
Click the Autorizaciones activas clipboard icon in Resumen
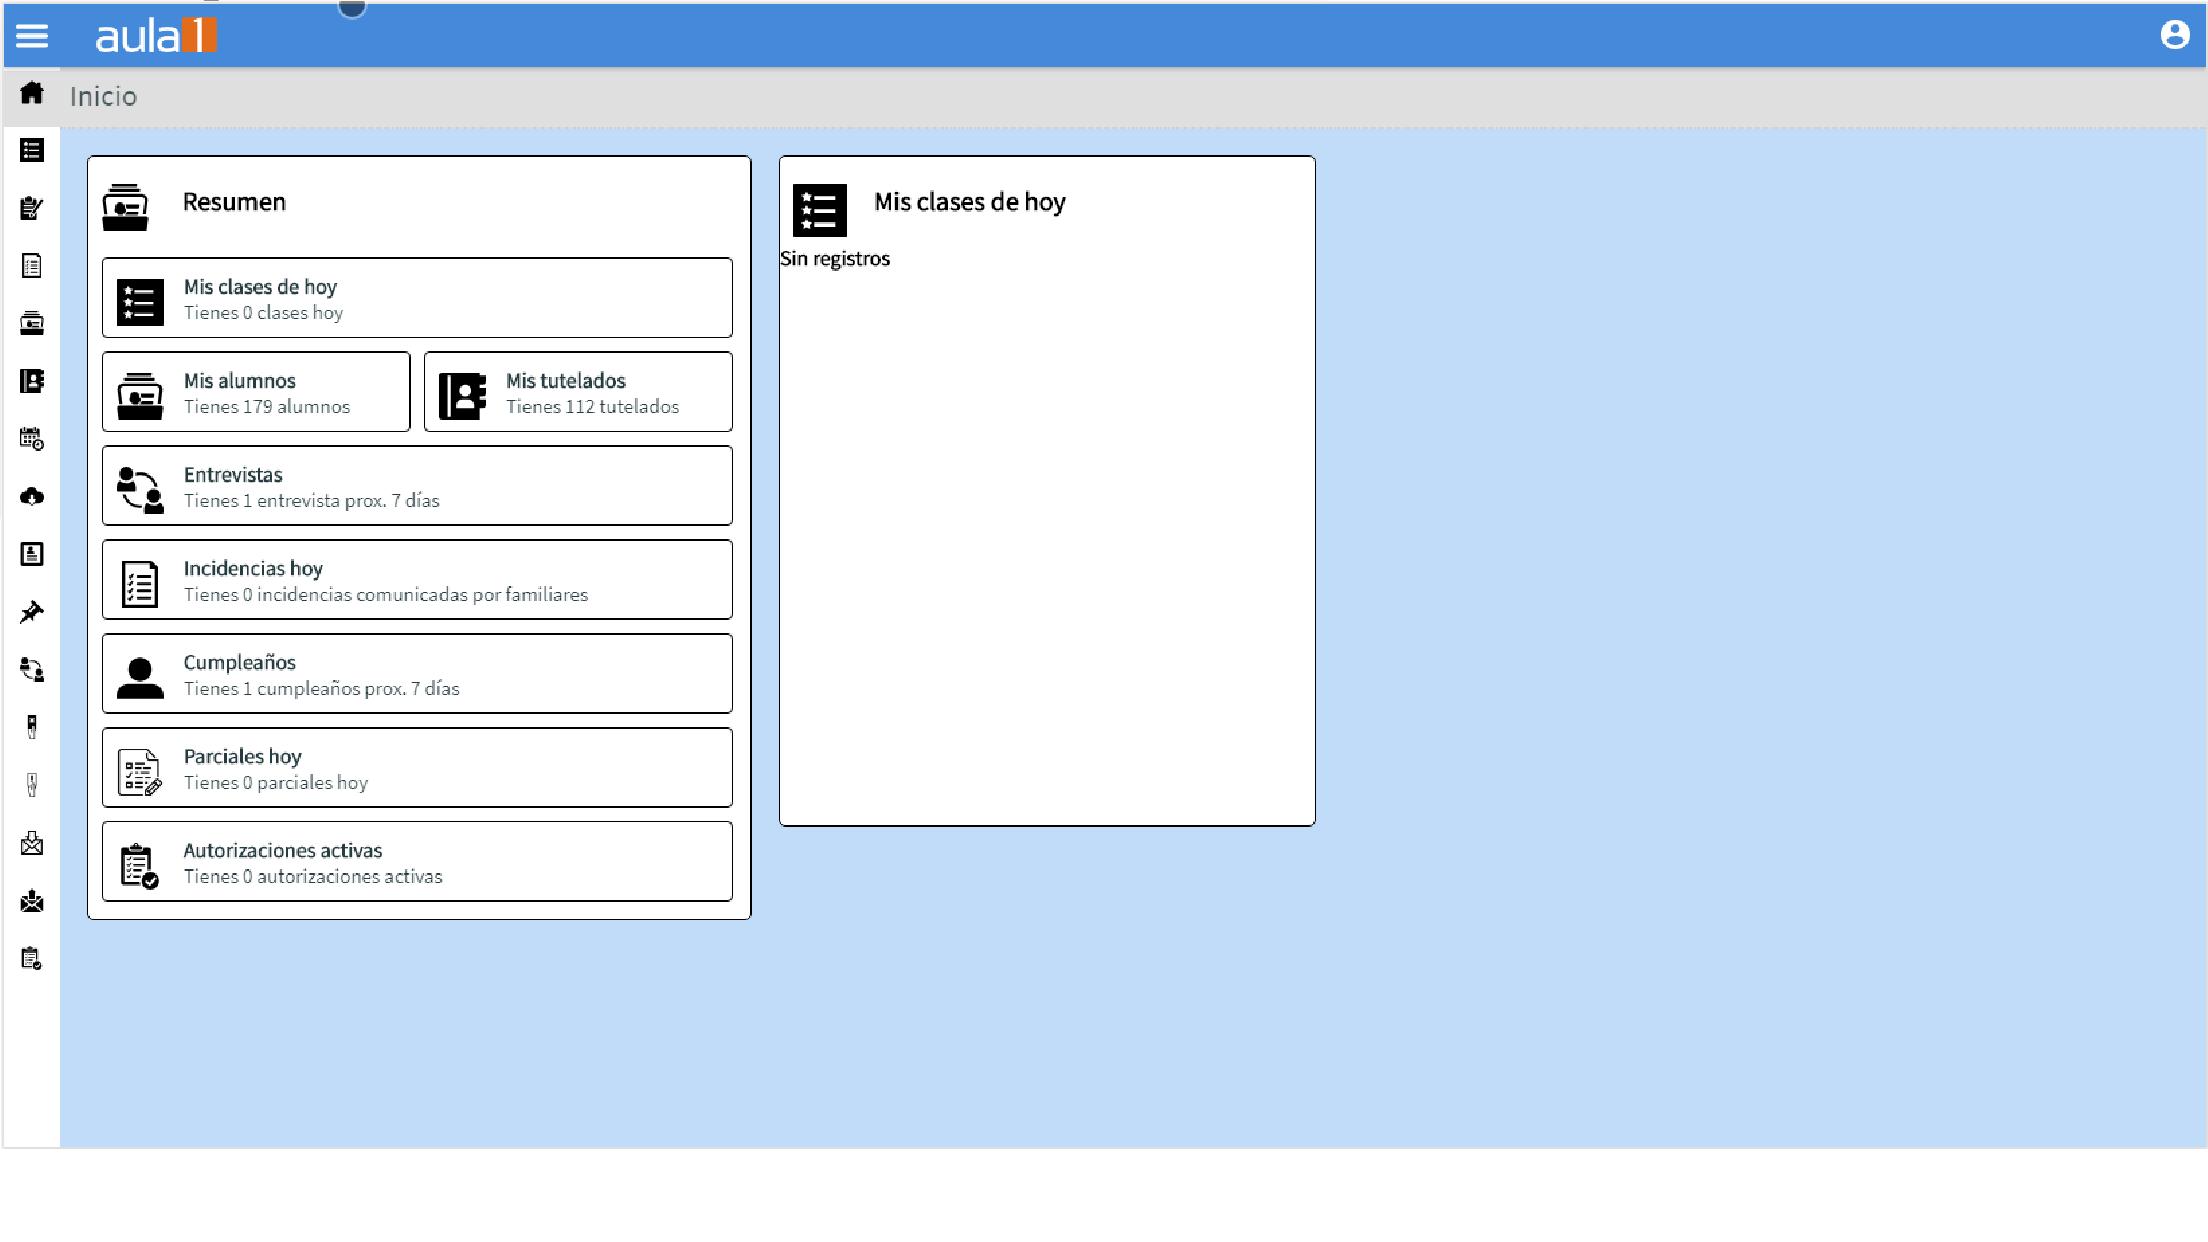(x=140, y=866)
